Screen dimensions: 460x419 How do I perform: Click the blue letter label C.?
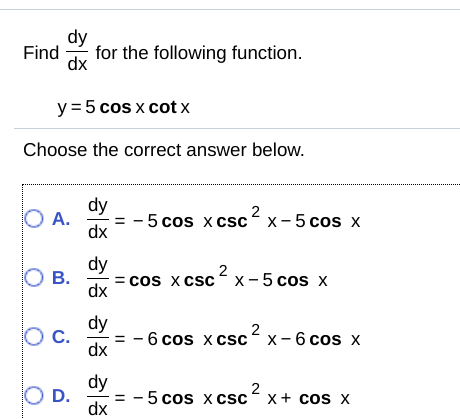pos(61,337)
